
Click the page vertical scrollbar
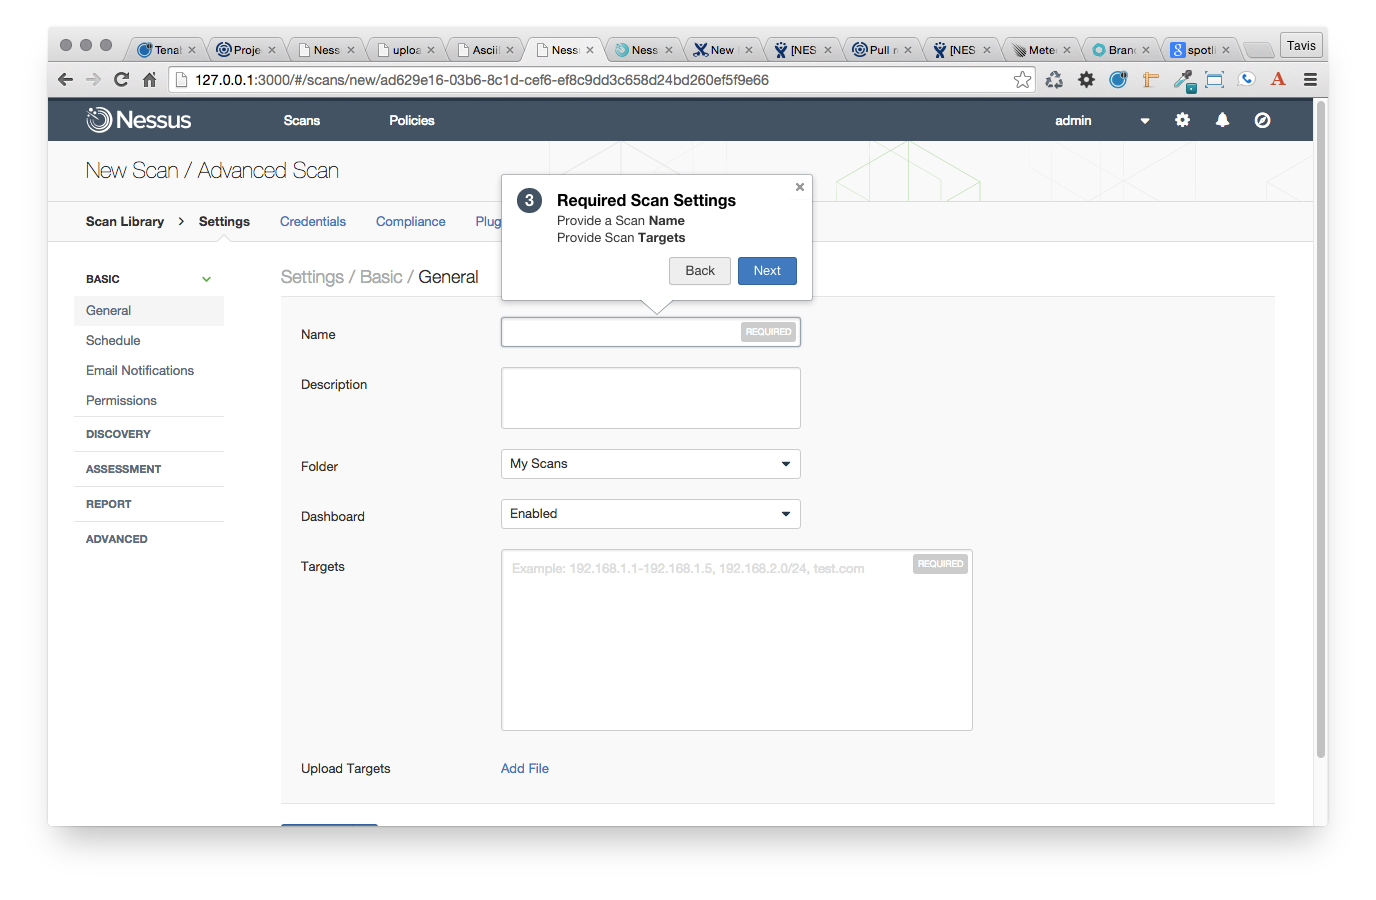click(x=1321, y=430)
